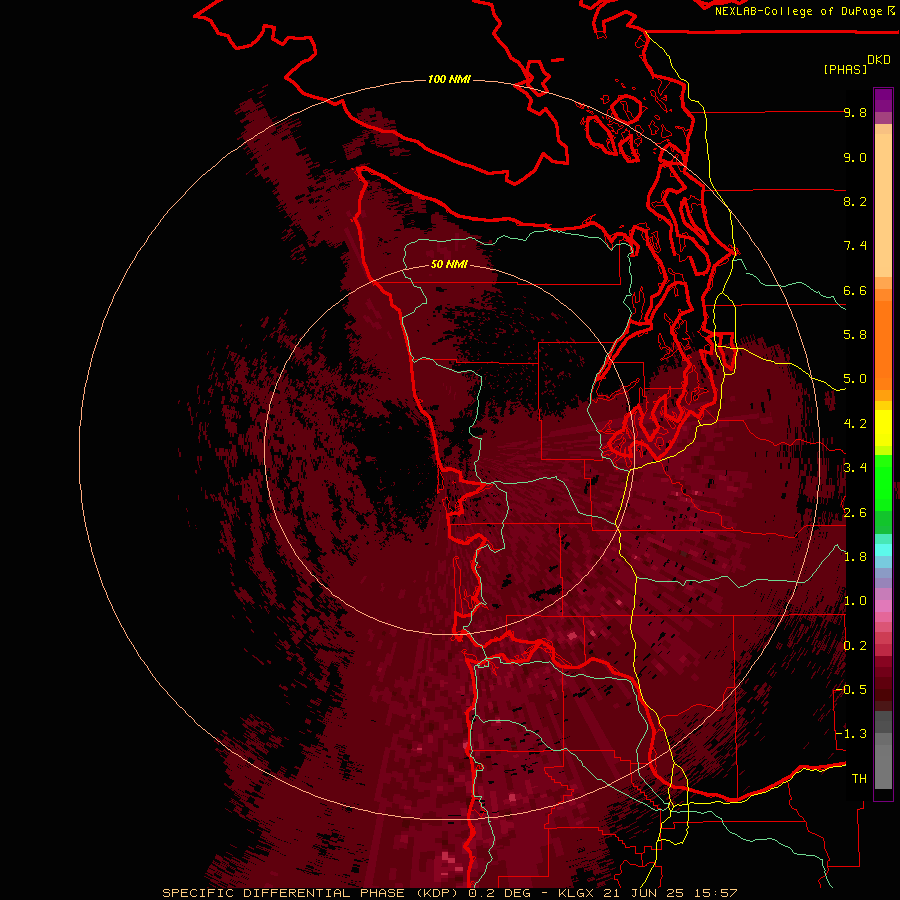Click the 50 NMI range ring label
This screenshot has width=900, height=900.
[x=449, y=264]
